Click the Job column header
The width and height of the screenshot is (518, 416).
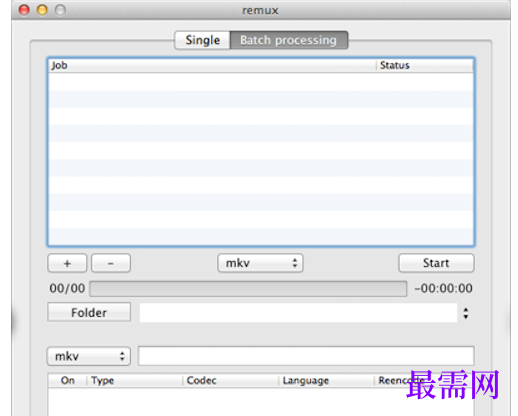click(213, 65)
